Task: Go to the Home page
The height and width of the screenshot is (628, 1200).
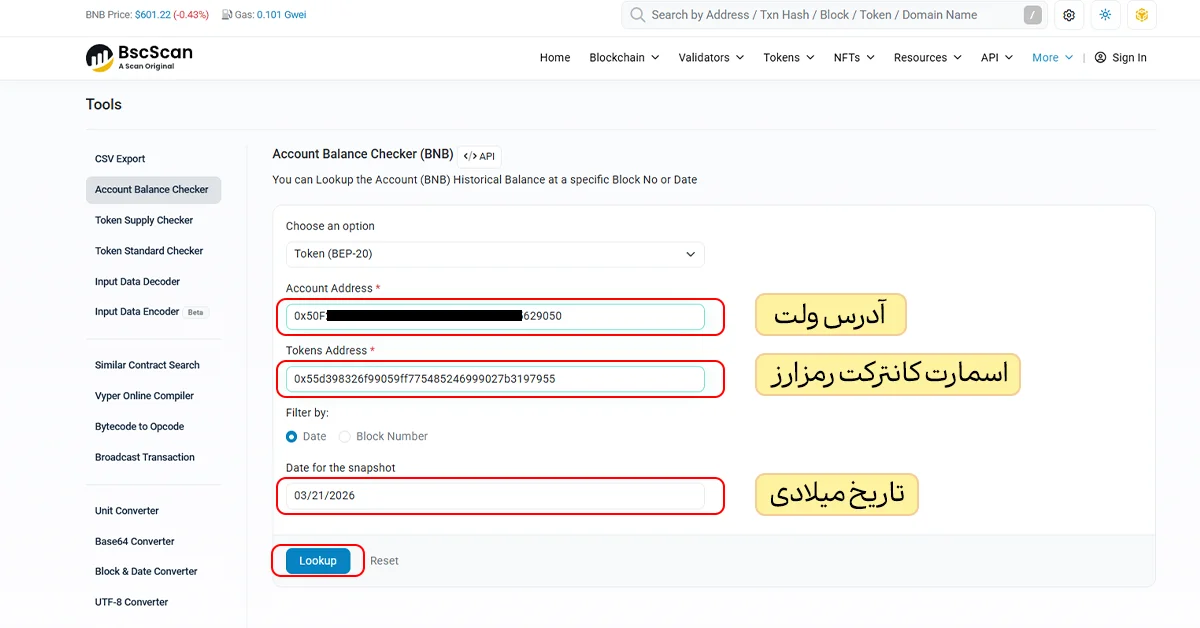Action: [555, 58]
